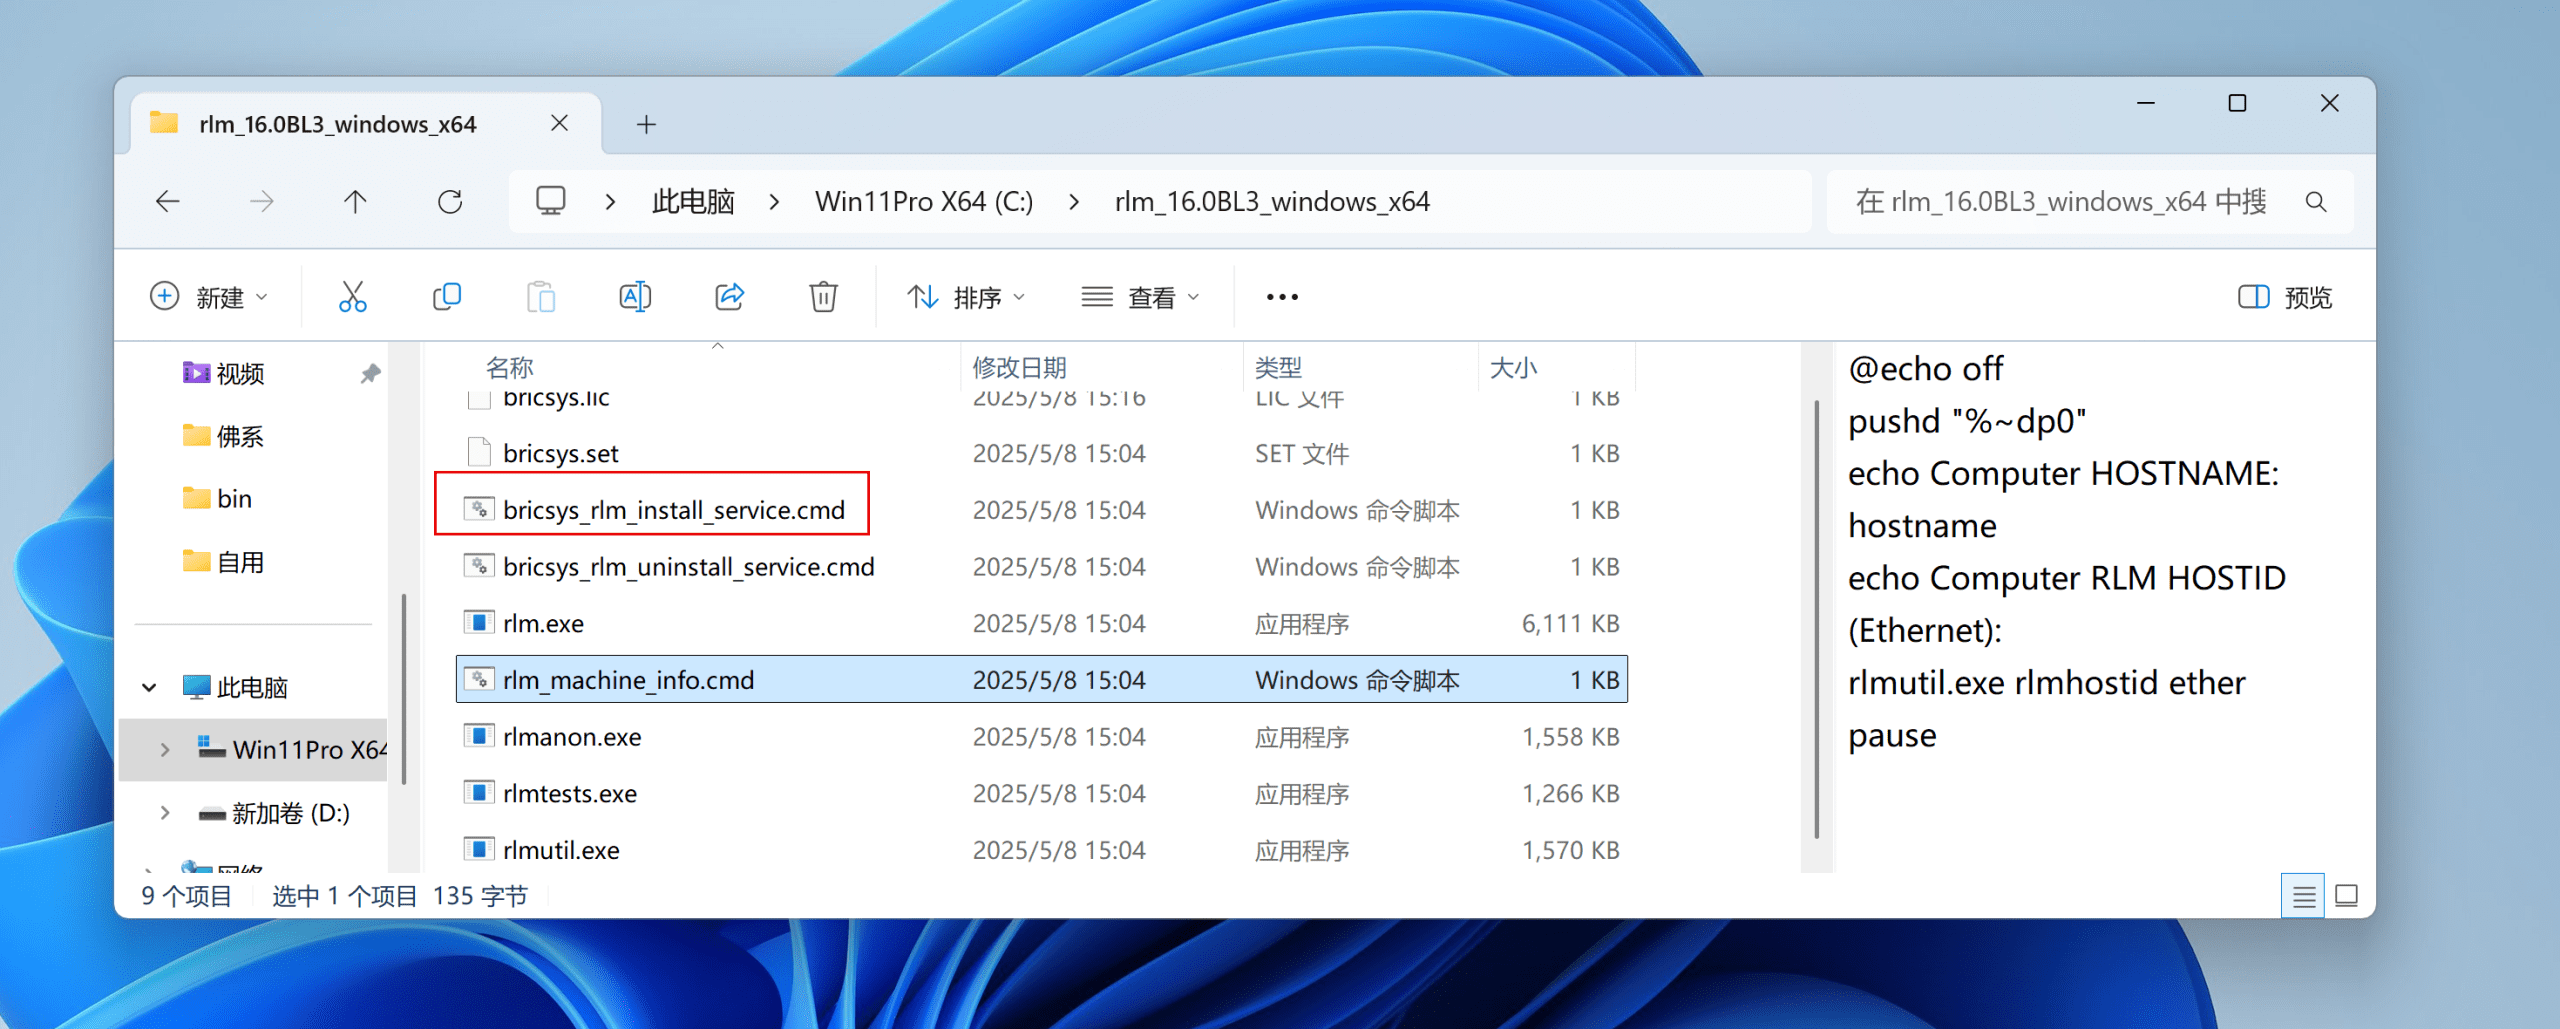
Task: Switch to details view in status bar
Action: 2303,896
